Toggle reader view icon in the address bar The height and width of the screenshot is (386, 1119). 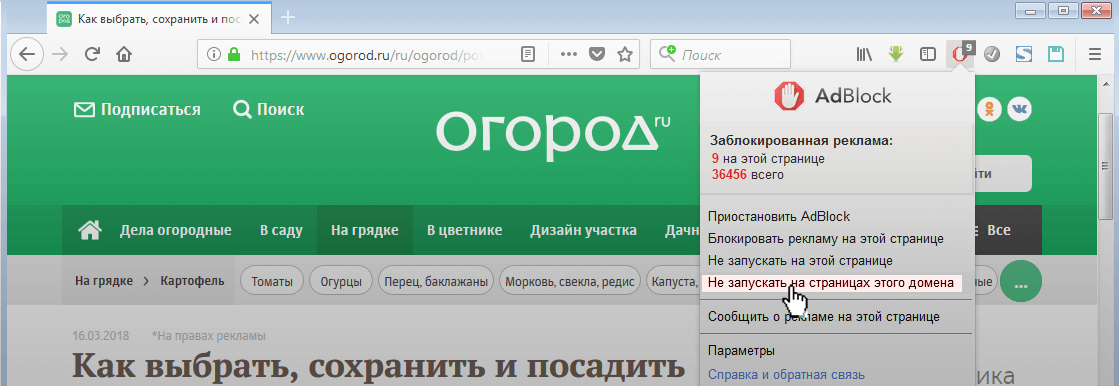coord(528,54)
